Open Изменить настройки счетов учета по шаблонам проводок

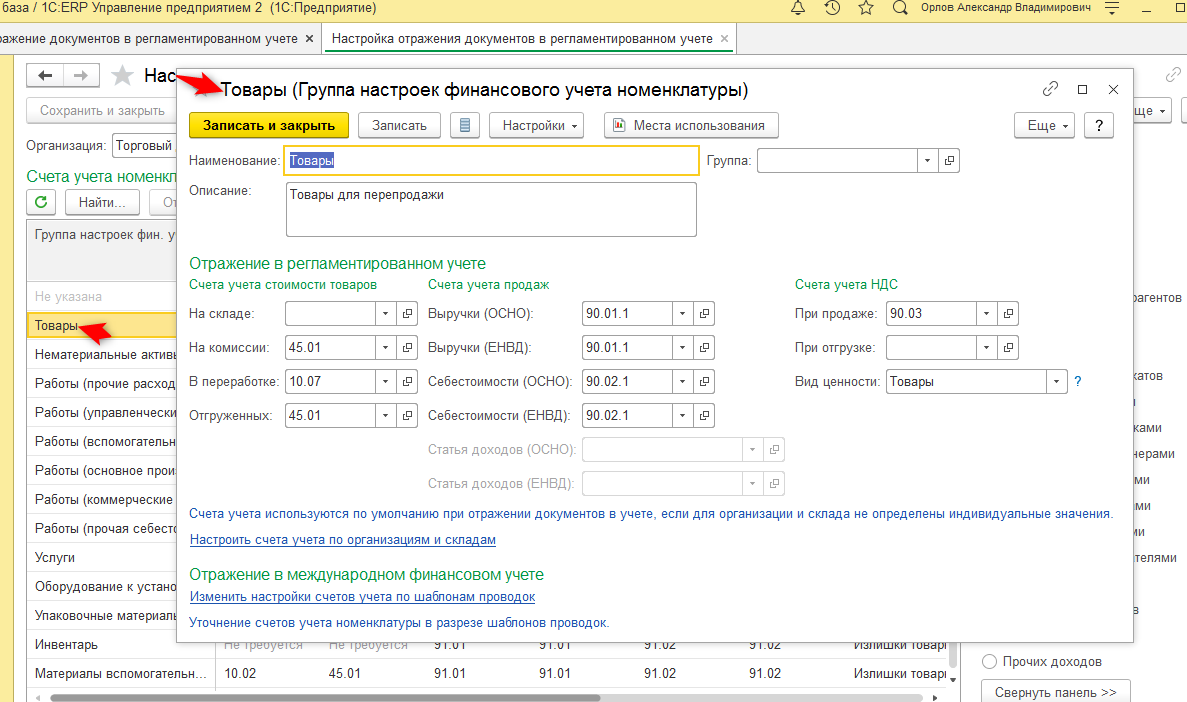(363, 596)
